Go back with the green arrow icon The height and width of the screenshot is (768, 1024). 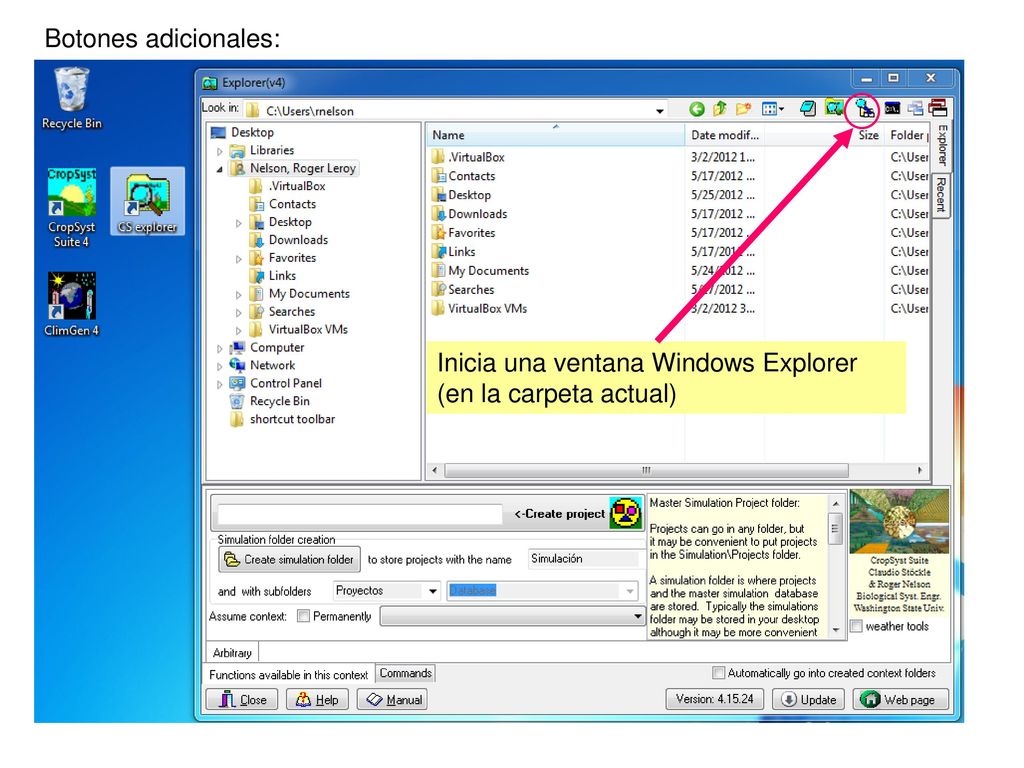[697, 109]
